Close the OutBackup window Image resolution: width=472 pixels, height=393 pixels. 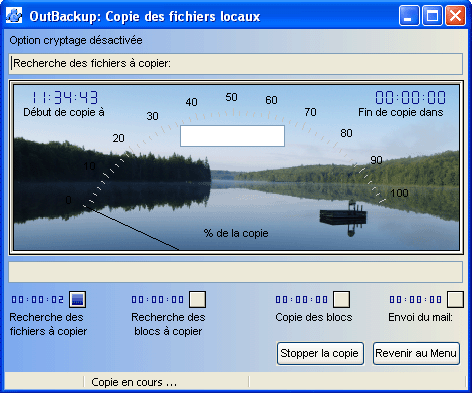[455, 16]
